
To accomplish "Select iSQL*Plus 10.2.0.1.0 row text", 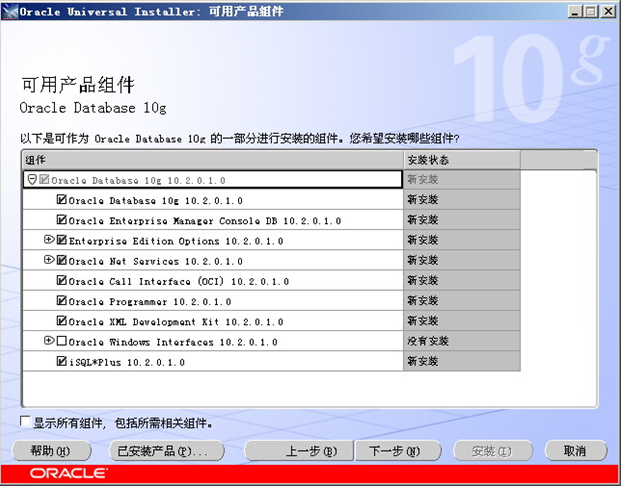I will [x=127, y=362].
